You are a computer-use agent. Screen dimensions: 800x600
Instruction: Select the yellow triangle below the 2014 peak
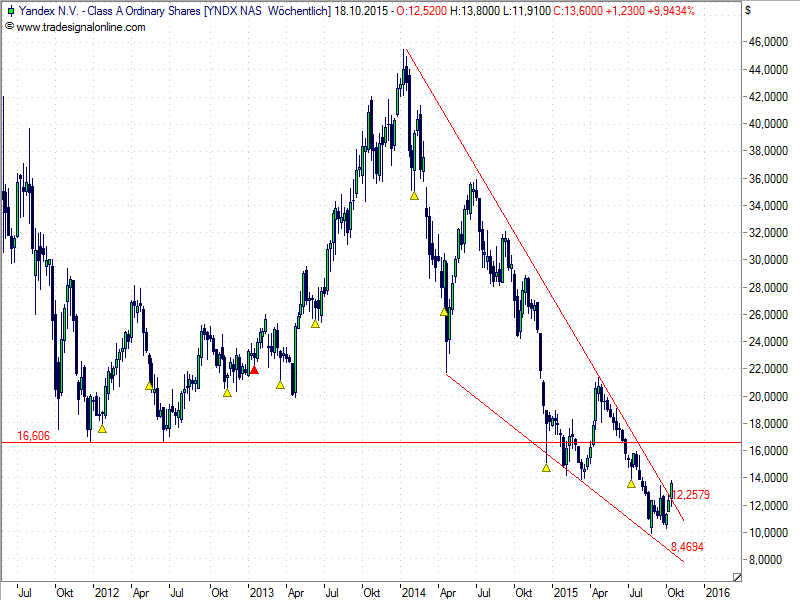tap(414, 195)
